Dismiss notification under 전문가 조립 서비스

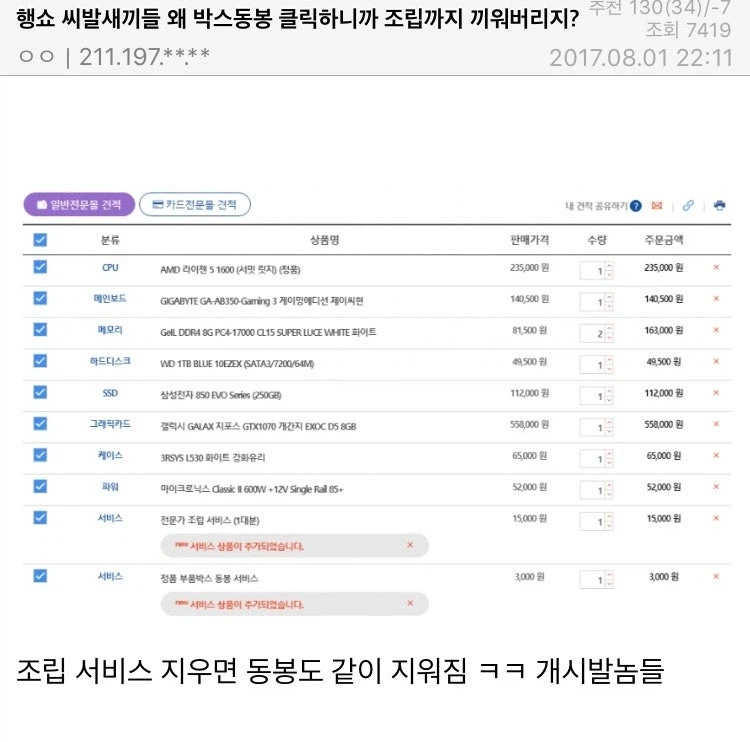coord(410,545)
